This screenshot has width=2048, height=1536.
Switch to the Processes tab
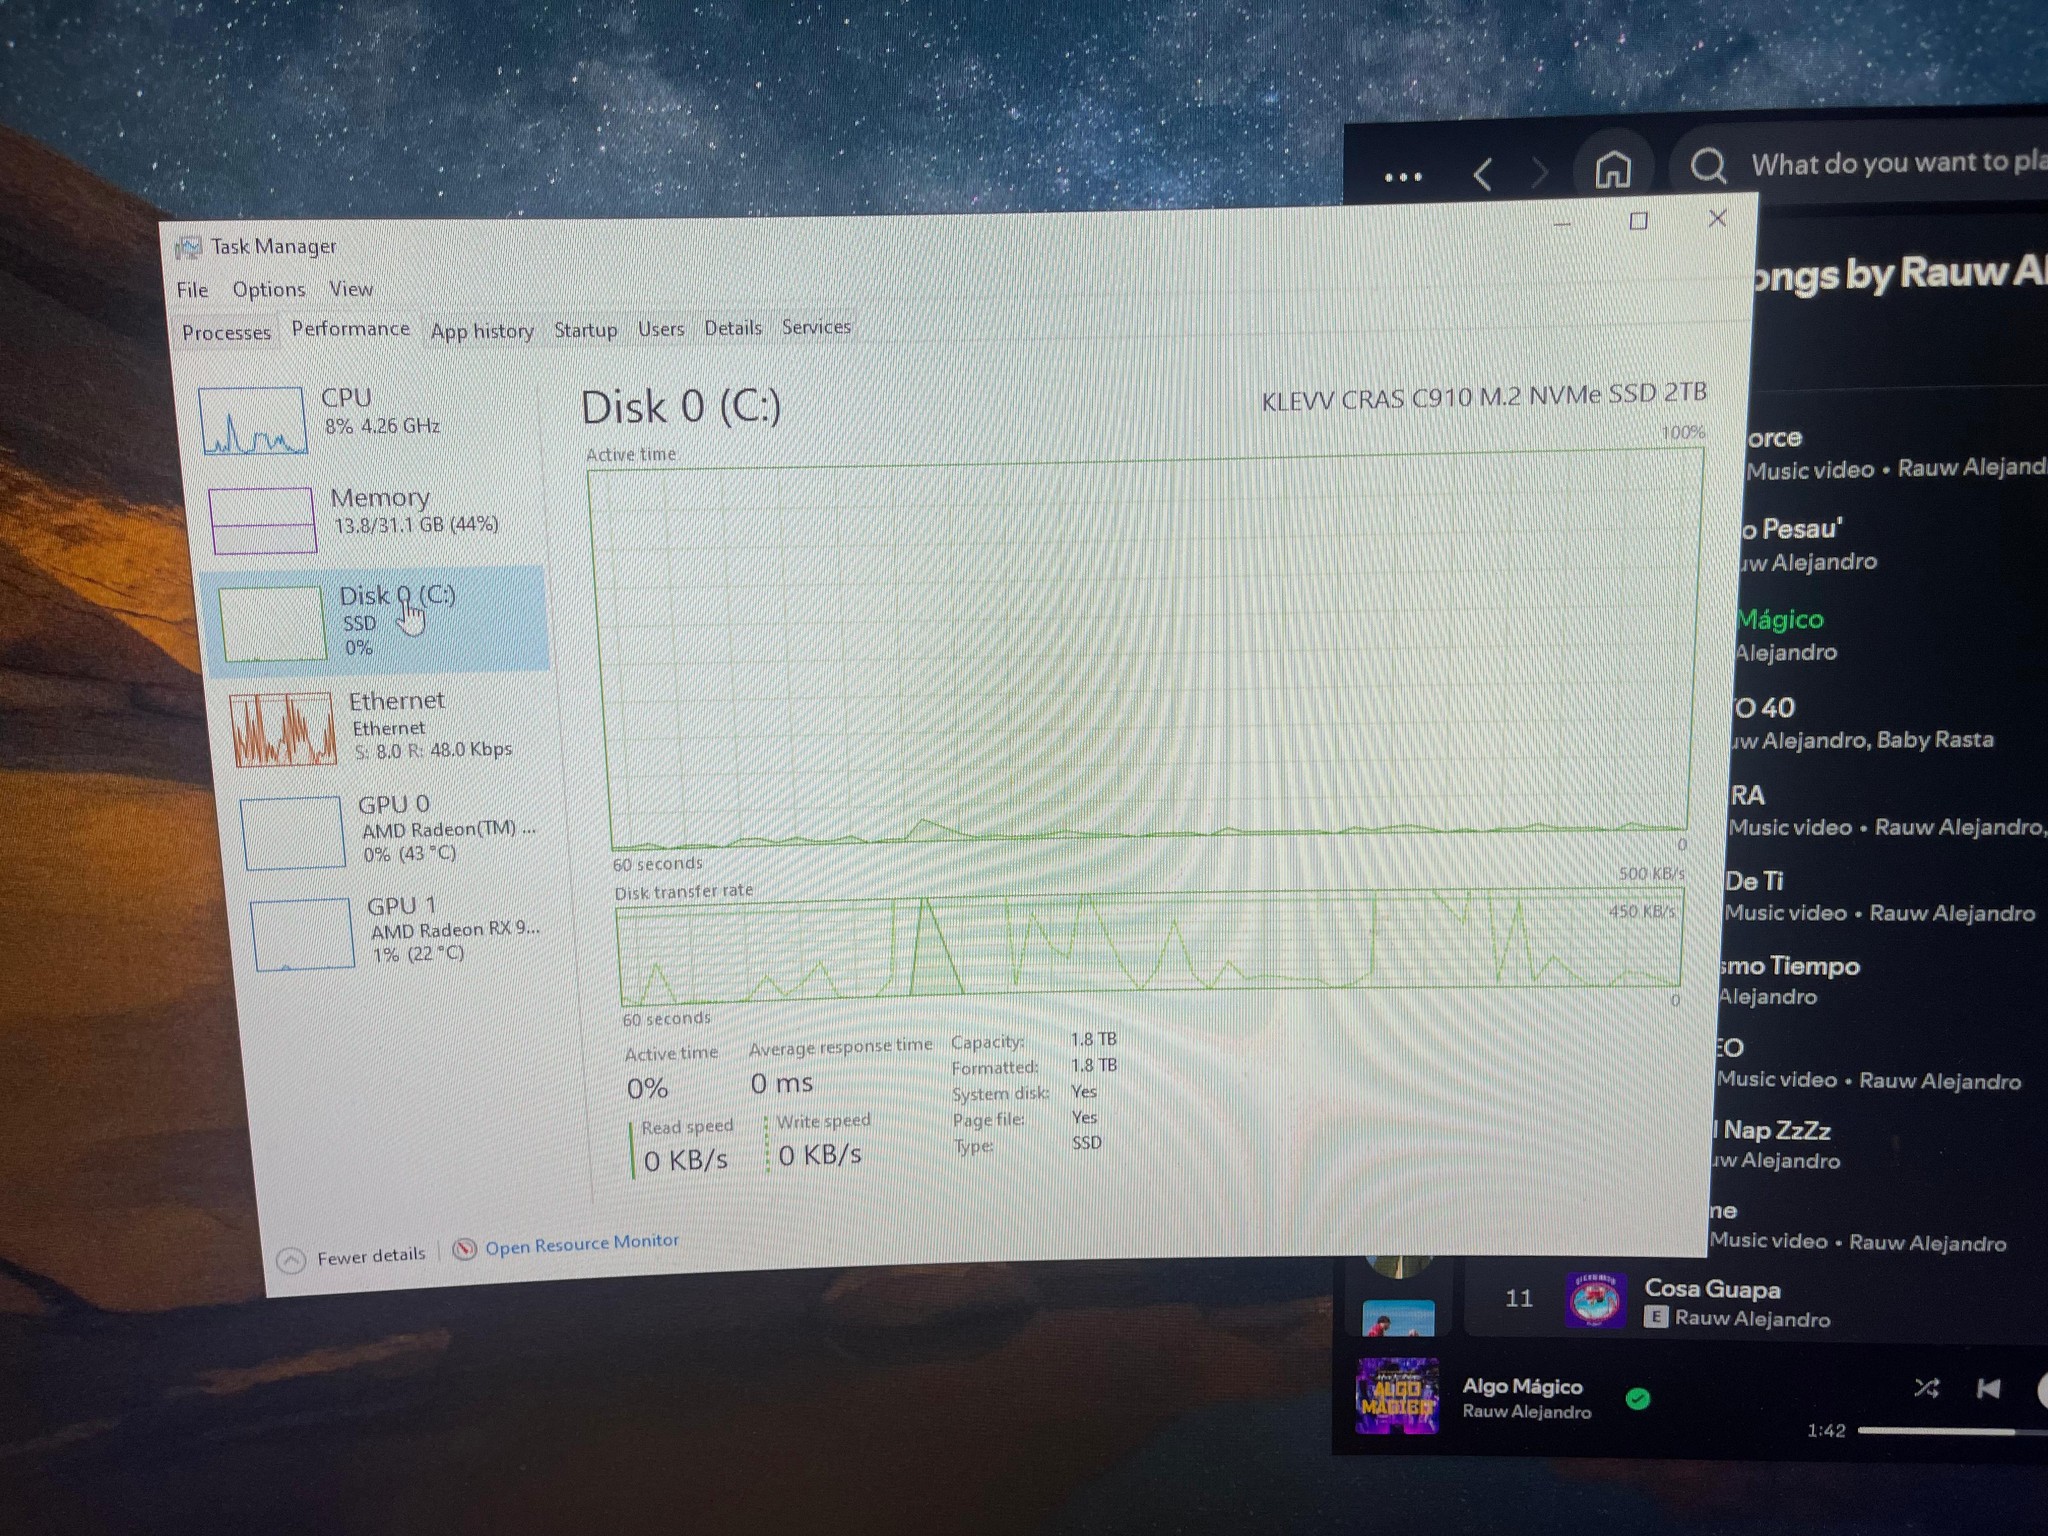coord(226,332)
